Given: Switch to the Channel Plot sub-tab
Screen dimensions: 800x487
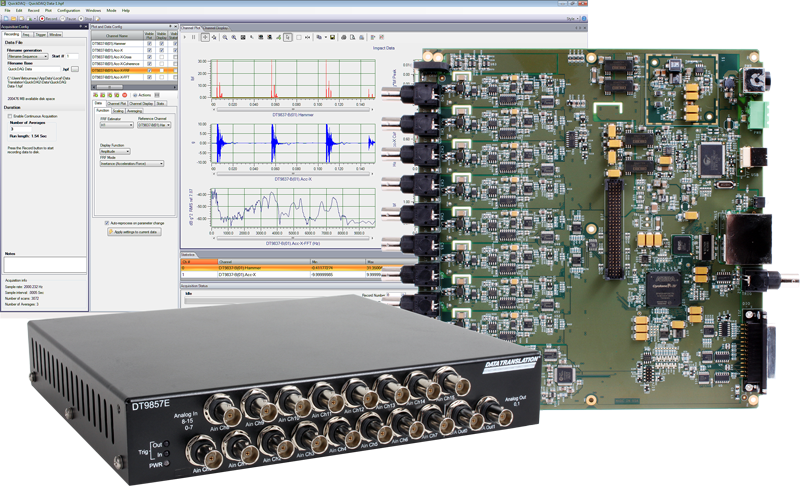Looking at the screenshot, I should pos(116,104).
